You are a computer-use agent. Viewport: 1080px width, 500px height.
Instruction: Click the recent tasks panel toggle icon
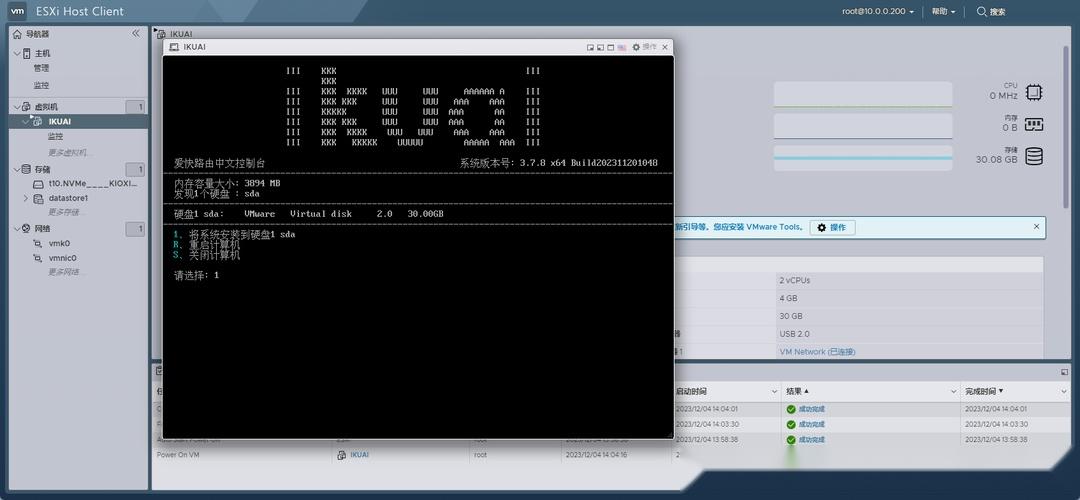(x=1065, y=372)
